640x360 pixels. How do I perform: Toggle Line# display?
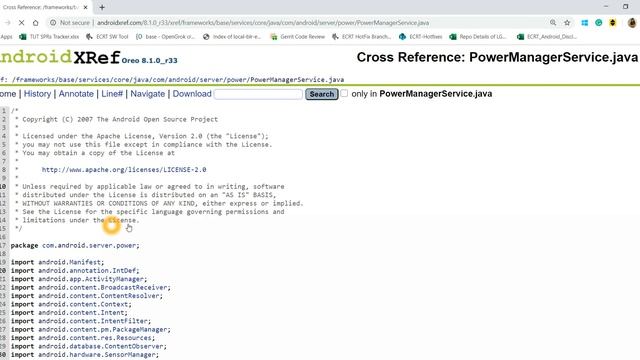point(112,94)
